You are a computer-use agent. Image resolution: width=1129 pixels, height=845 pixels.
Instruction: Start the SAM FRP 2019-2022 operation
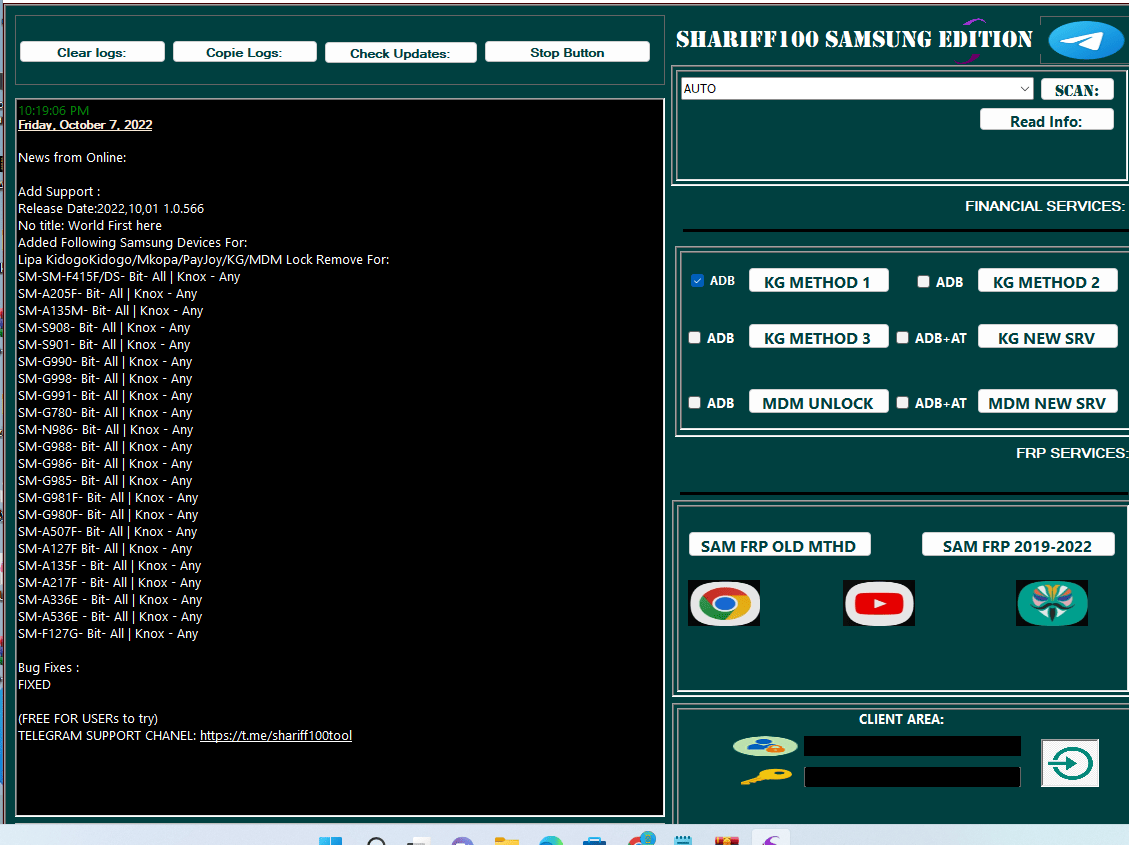coord(1017,545)
